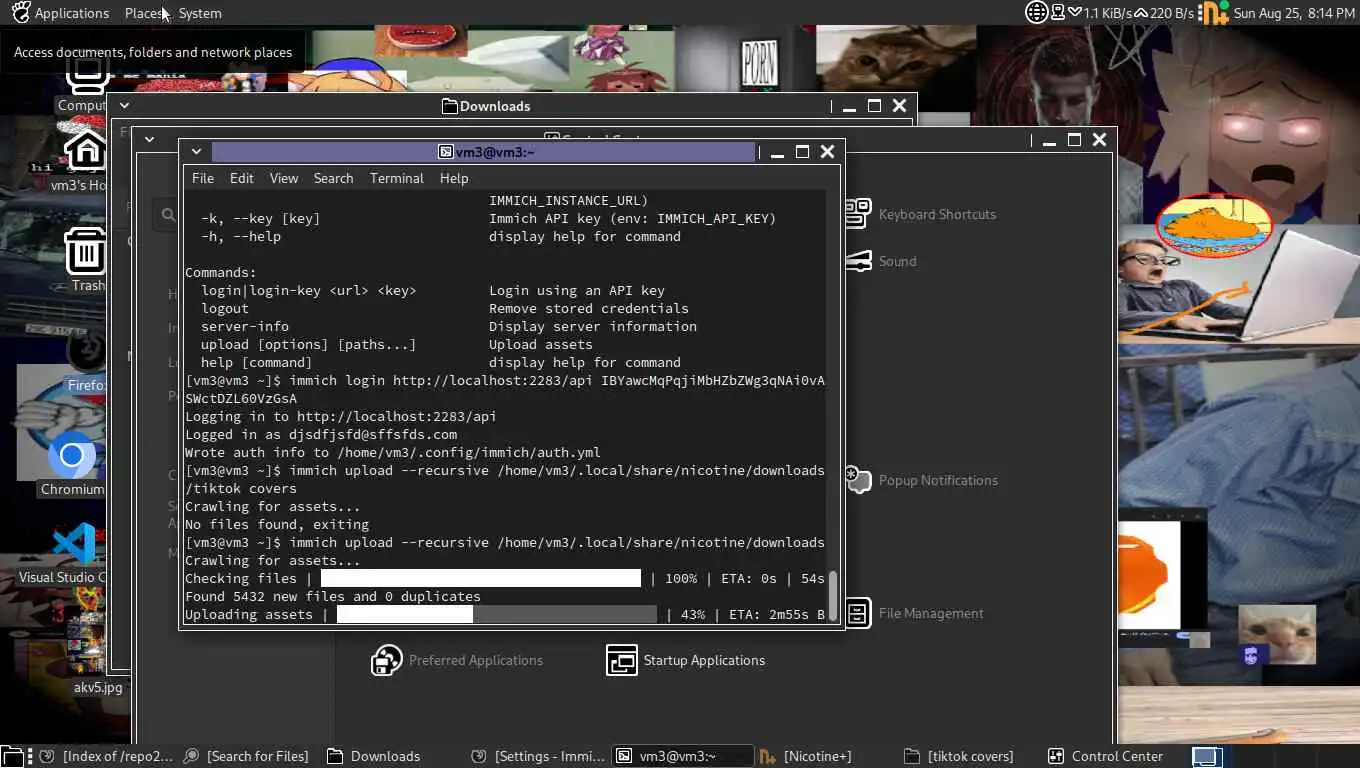Open the terminal Help menu

453,178
